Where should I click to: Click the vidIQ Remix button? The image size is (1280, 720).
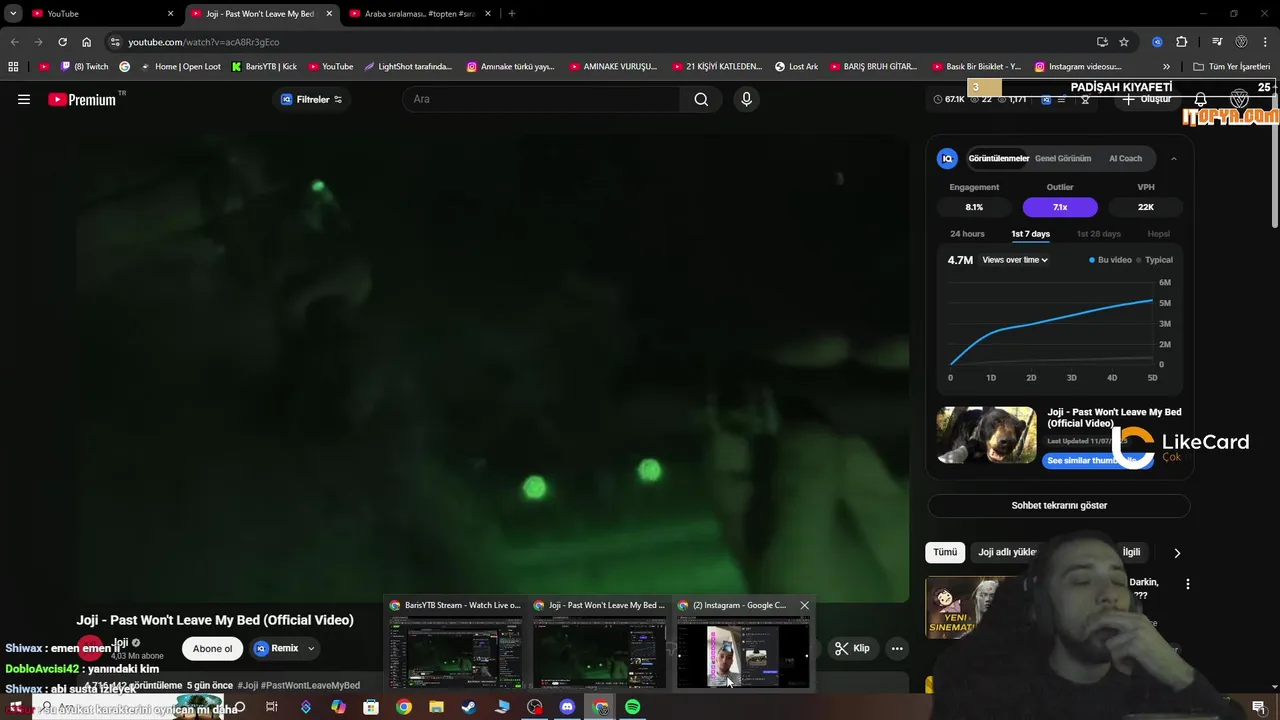(x=276, y=648)
